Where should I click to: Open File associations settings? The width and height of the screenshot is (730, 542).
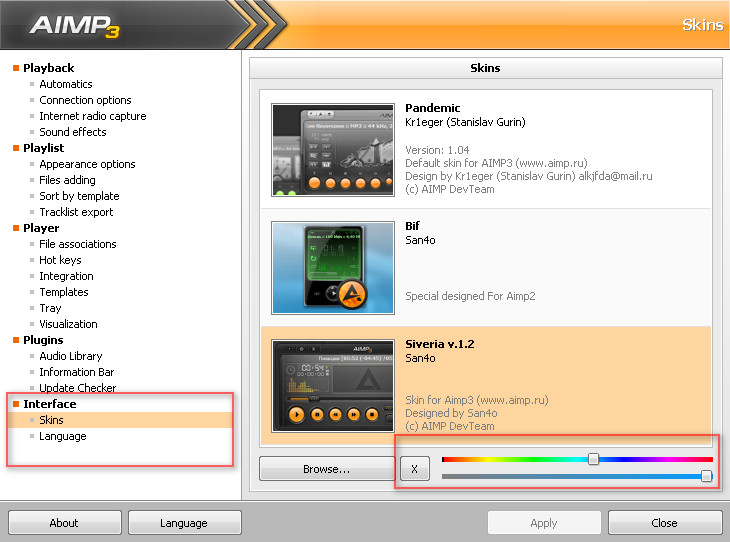pos(78,244)
